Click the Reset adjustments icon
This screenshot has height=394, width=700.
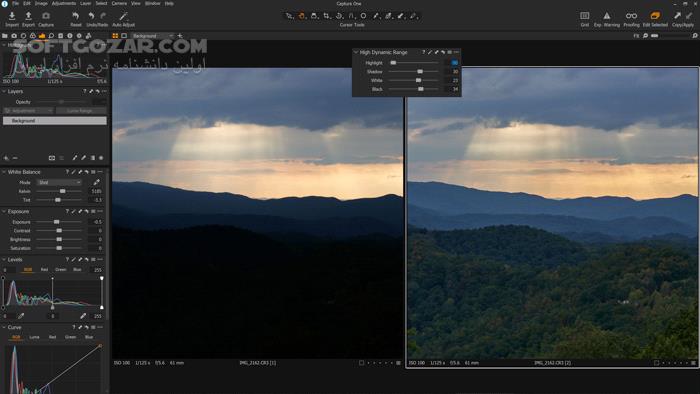click(75, 16)
